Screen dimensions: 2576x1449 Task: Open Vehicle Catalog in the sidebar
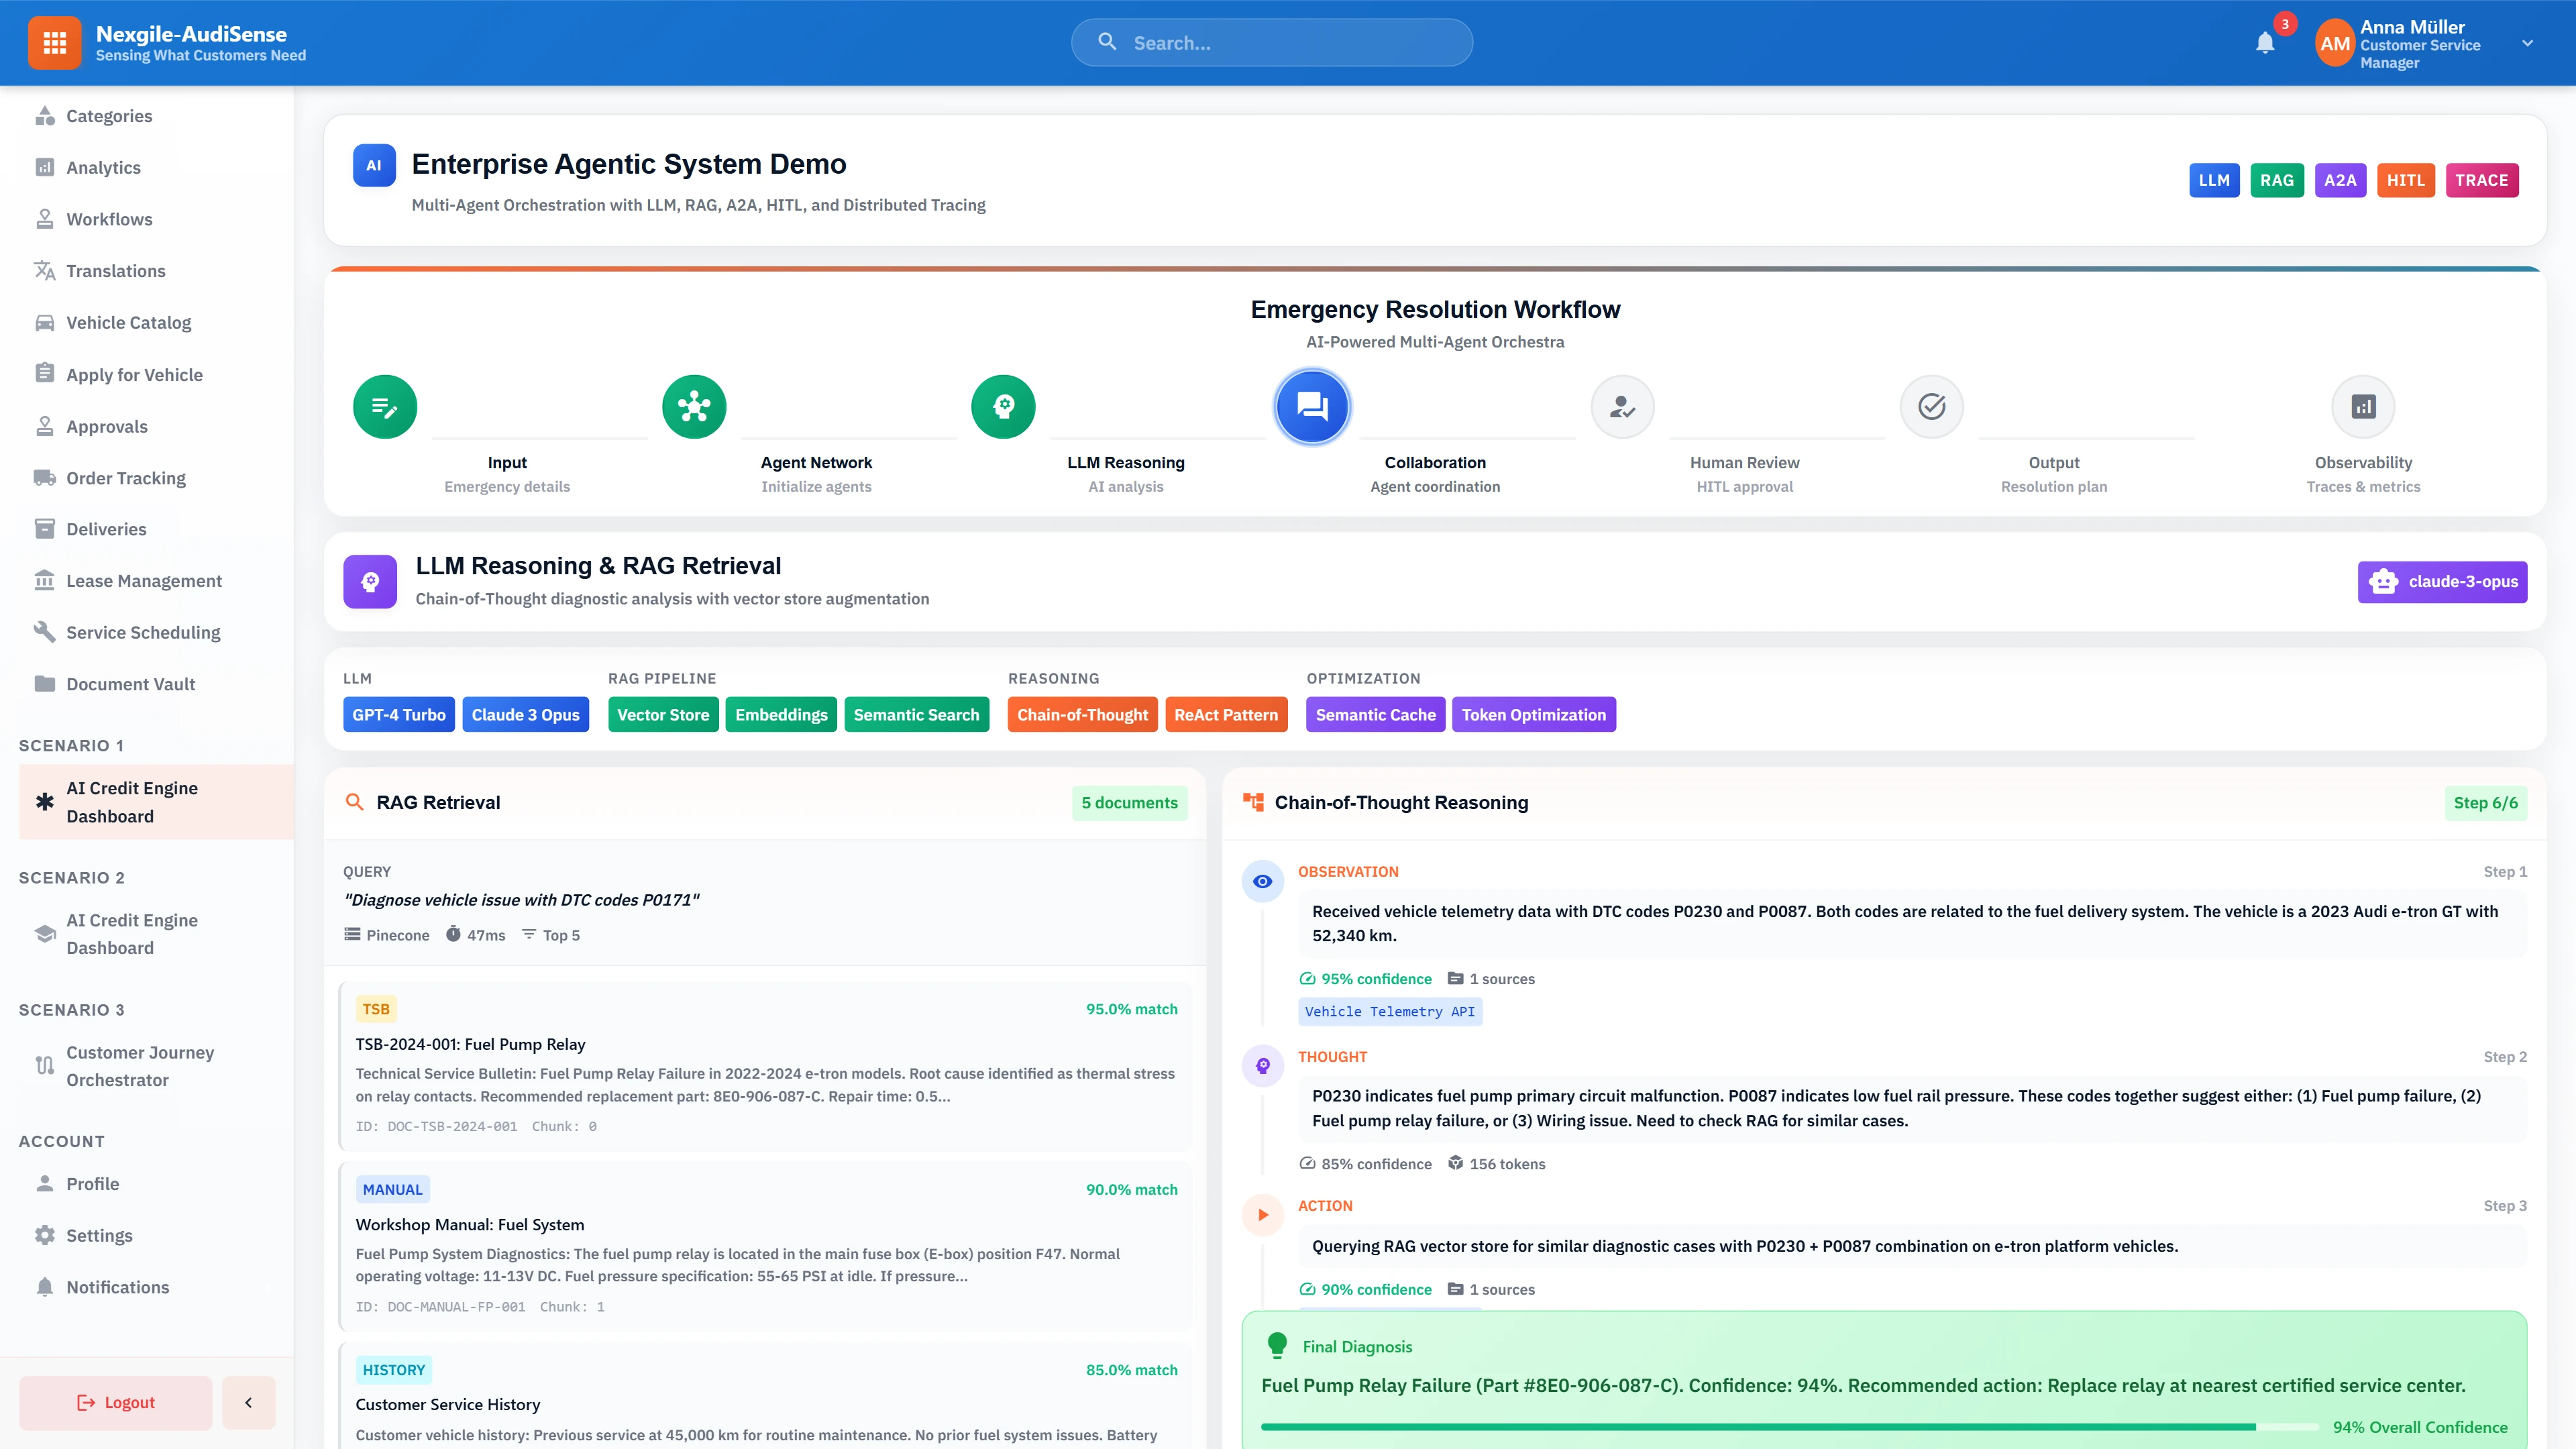pos(128,322)
